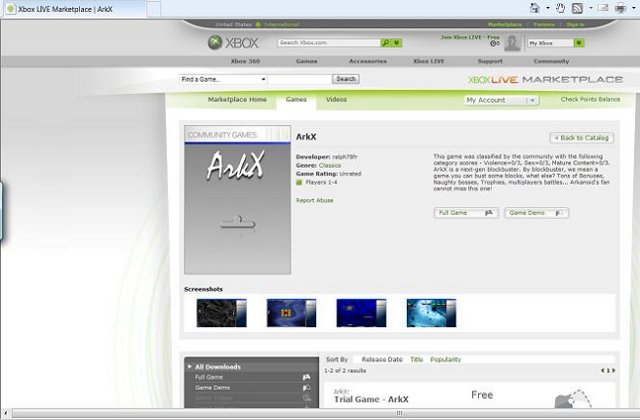Screen dimensions: 640x420
Task: Click Full Game controller icon in sidebar
Action: (x=306, y=377)
